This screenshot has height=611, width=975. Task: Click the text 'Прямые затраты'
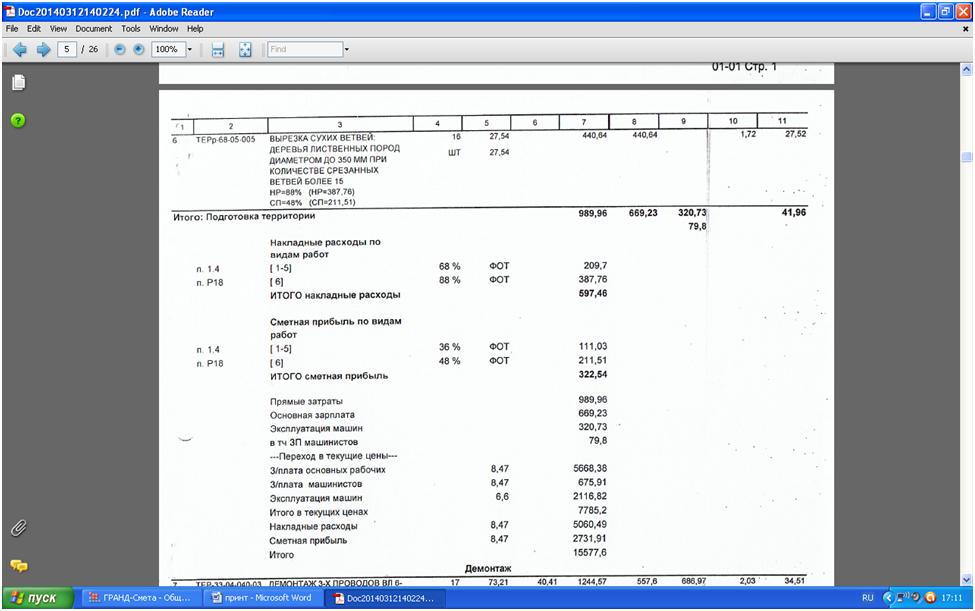(306, 402)
